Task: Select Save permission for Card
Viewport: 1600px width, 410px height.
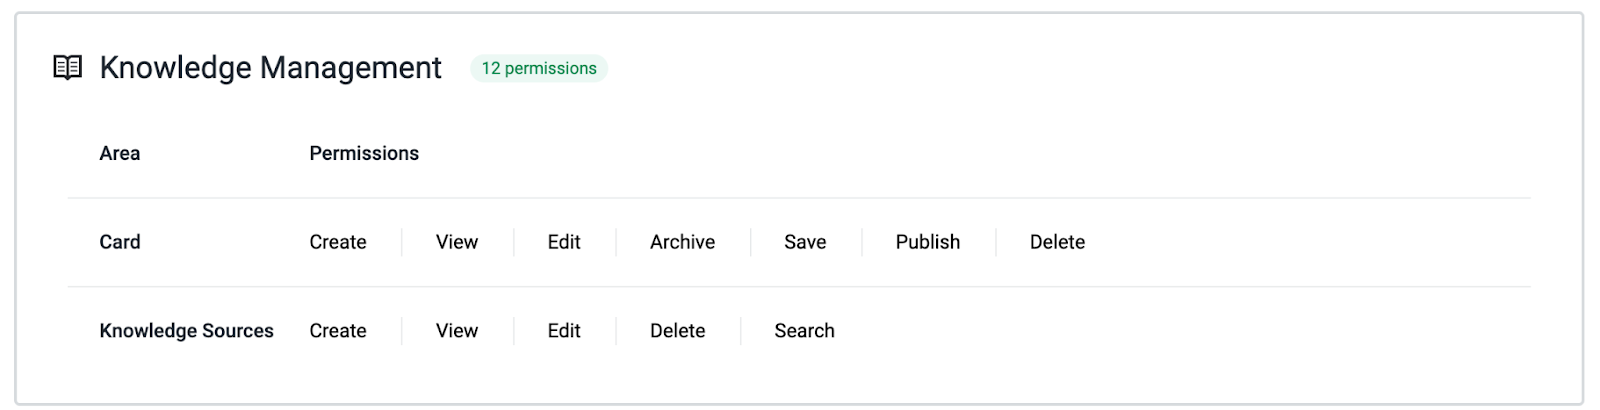Action: [805, 242]
